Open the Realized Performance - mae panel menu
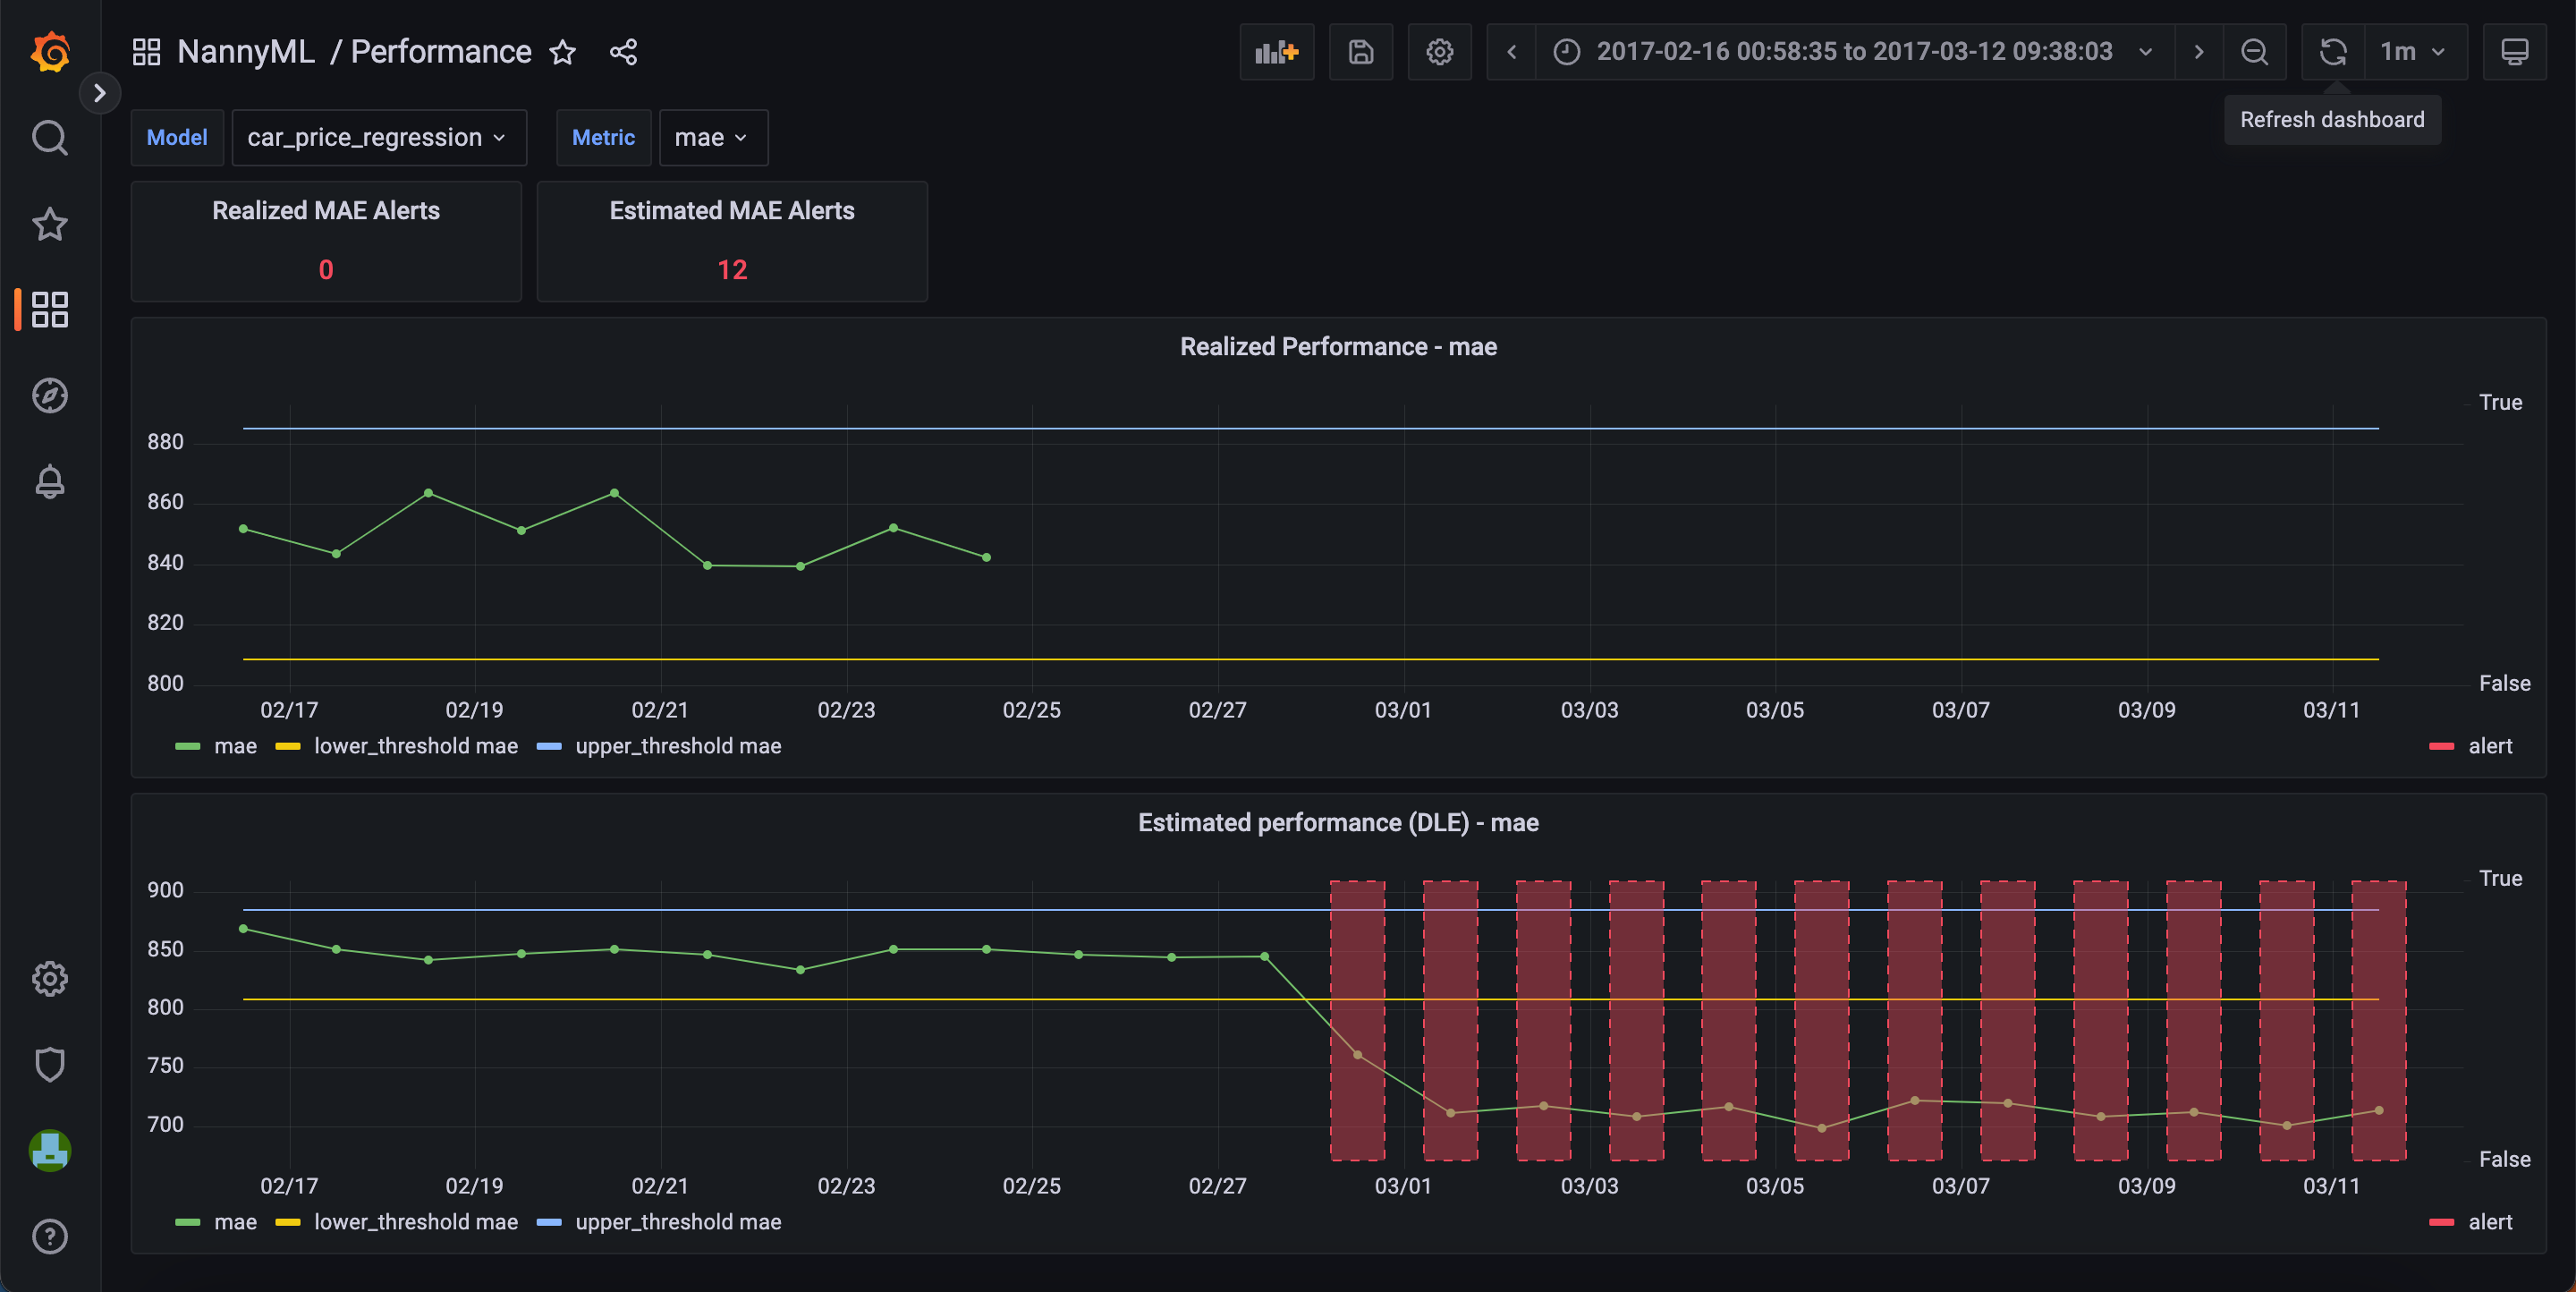This screenshot has width=2576, height=1292. 1338,347
